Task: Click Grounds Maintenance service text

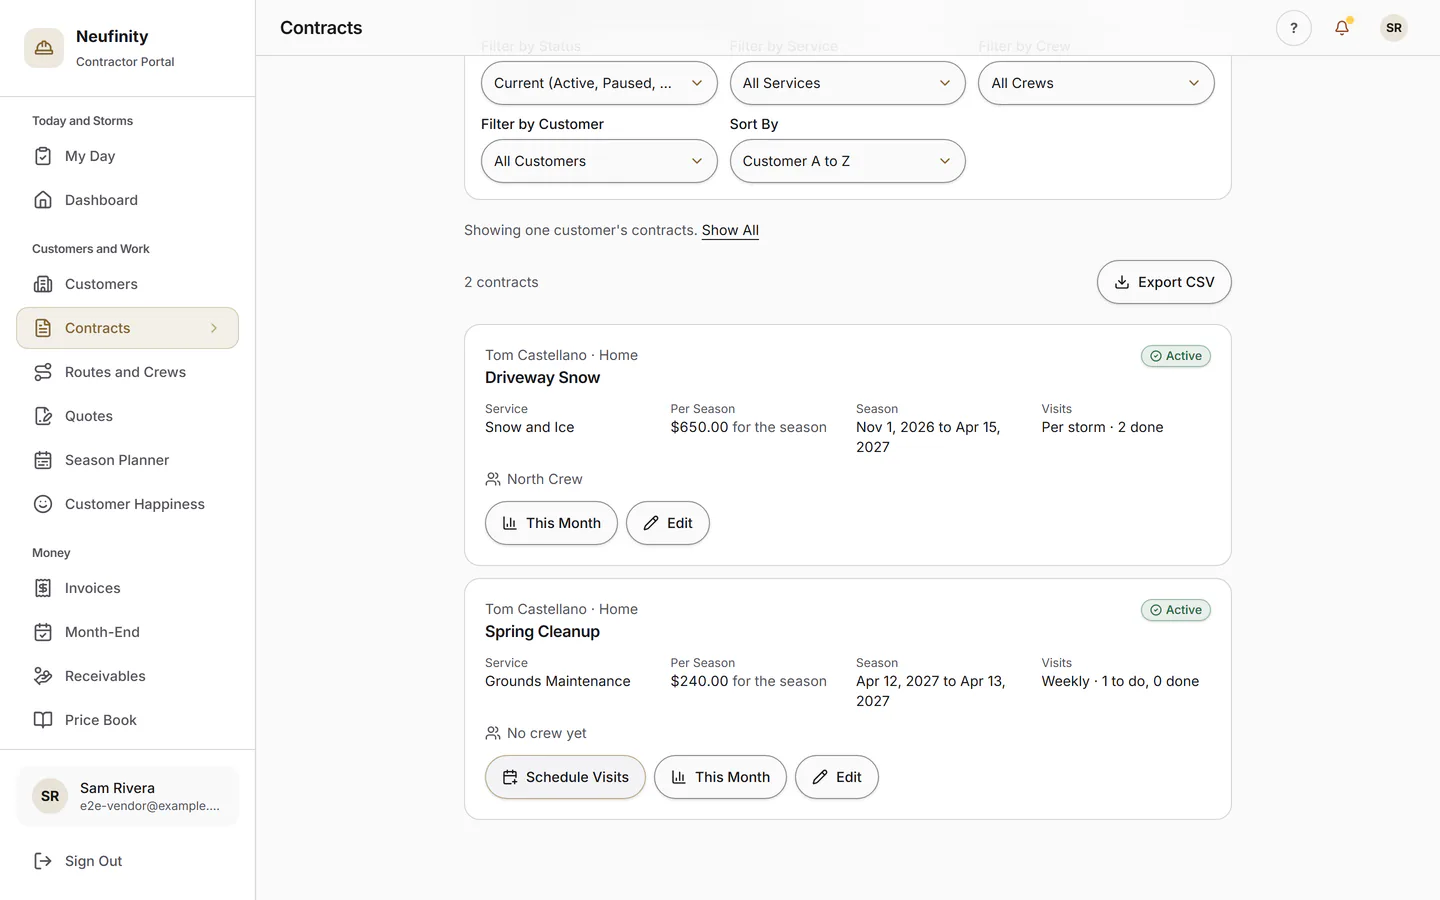Action: click(x=558, y=681)
